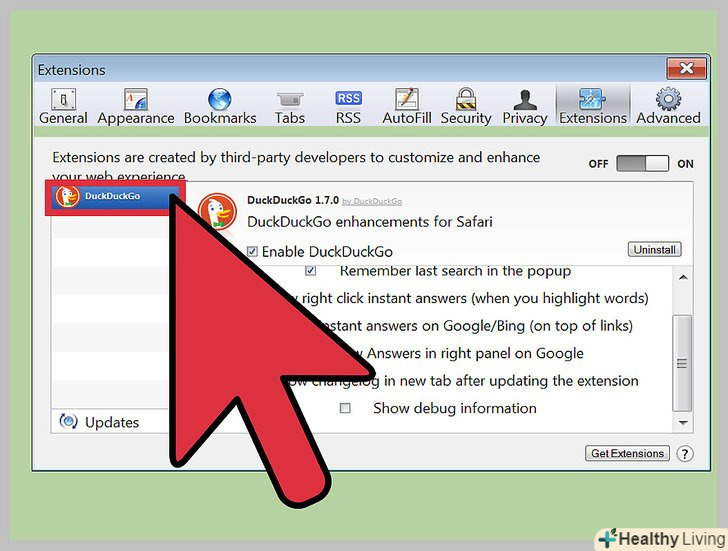Uncheck Remember last search in the popup
The width and height of the screenshot is (728, 551).
[311, 271]
